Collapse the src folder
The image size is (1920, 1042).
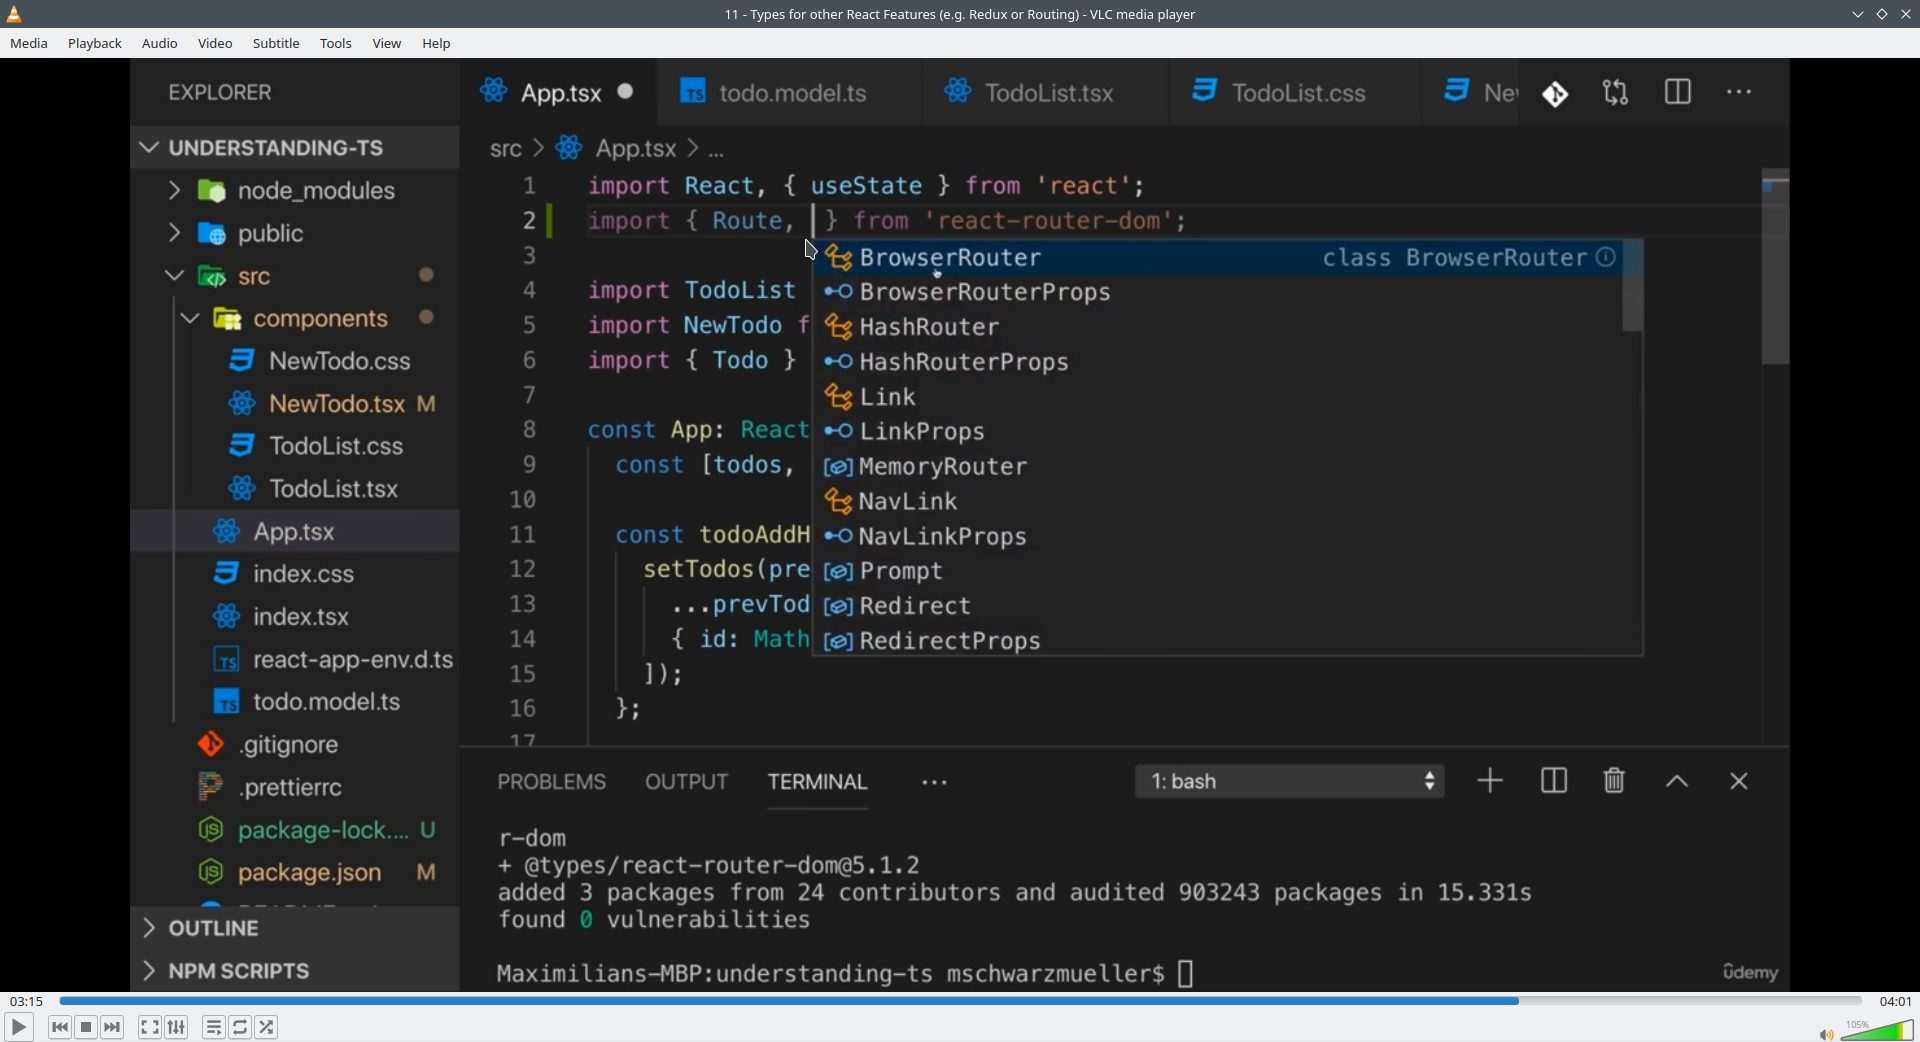[295, 276]
